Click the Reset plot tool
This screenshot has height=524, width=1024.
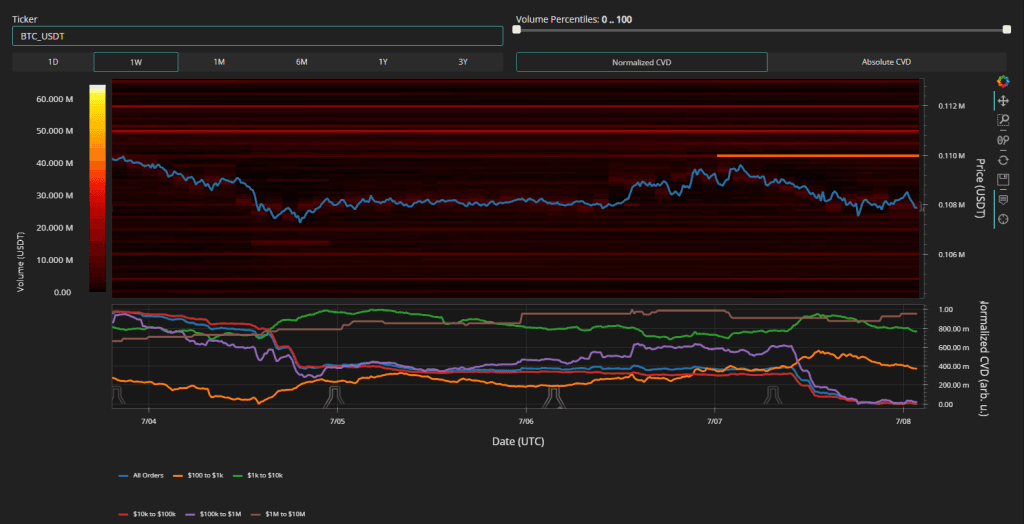click(1003, 159)
